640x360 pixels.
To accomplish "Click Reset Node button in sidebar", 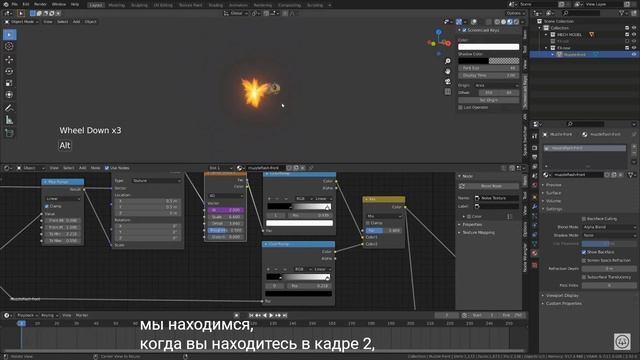I will pyautogui.click(x=489, y=186).
